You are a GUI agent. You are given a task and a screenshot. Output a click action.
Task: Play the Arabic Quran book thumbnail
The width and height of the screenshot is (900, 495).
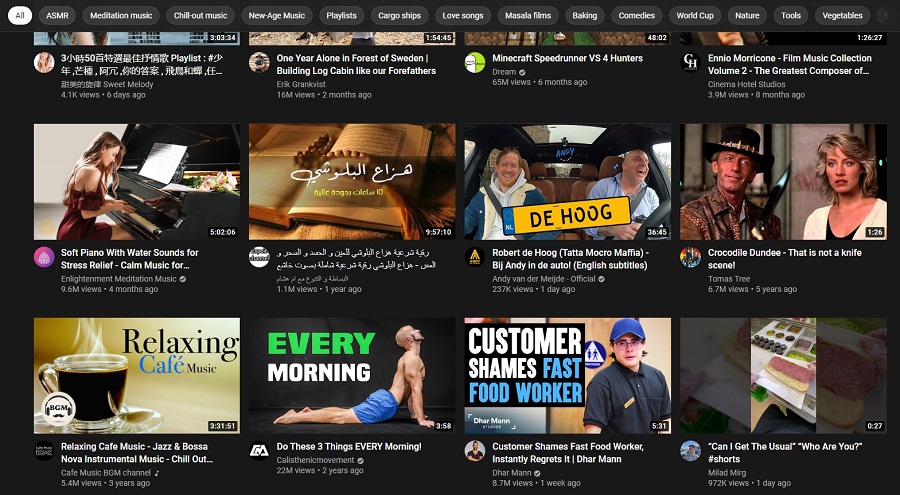[x=352, y=182]
